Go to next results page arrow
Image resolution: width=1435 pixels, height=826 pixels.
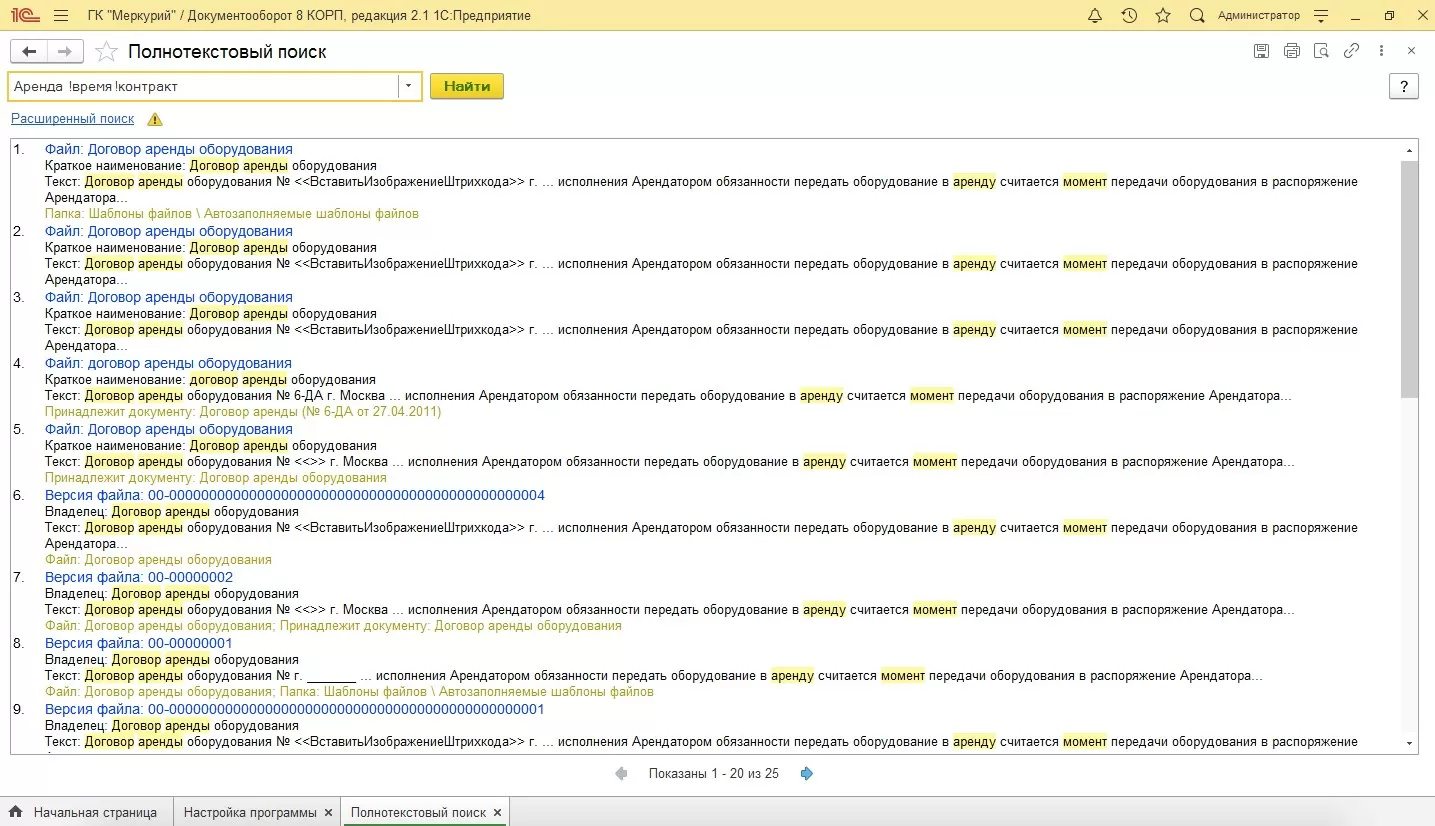tap(807, 773)
